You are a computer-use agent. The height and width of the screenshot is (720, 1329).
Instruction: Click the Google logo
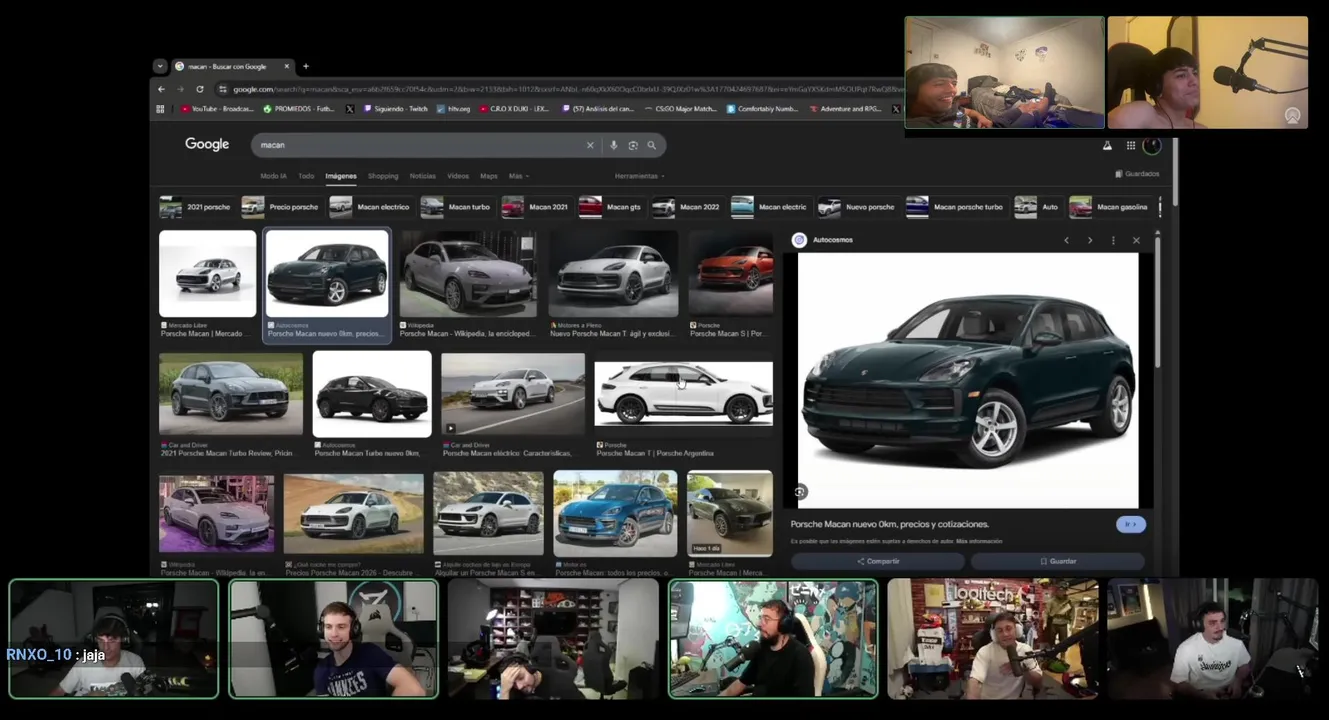pyautogui.click(x=207, y=144)
